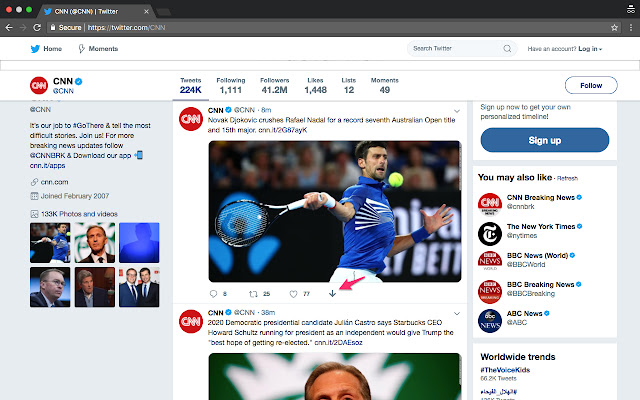
Task: Expand the Djokovic tweet options chevron
Action: 457,111
